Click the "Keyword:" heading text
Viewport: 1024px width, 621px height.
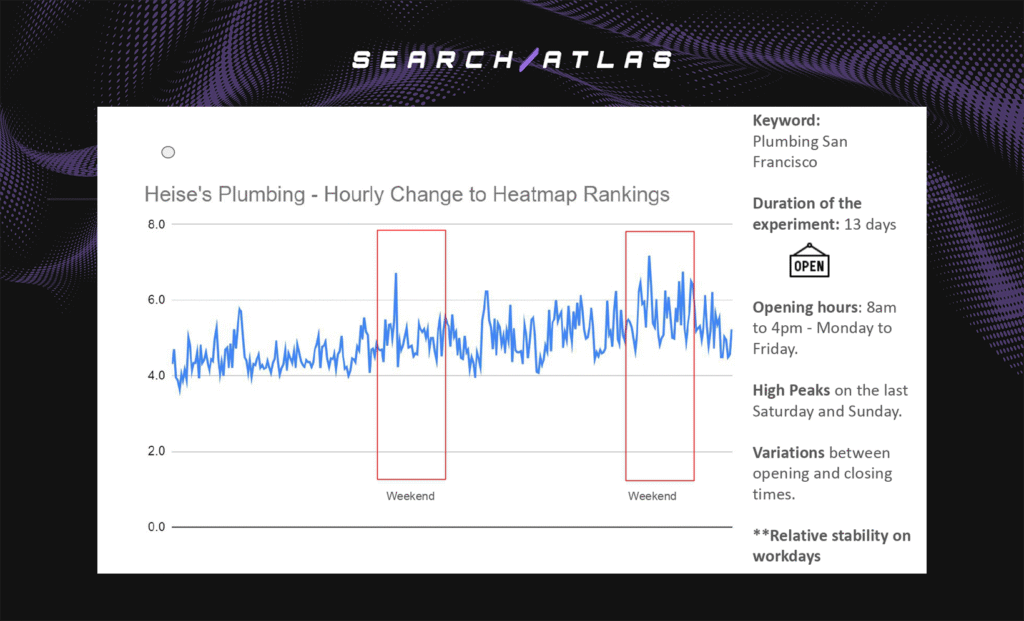786,120
